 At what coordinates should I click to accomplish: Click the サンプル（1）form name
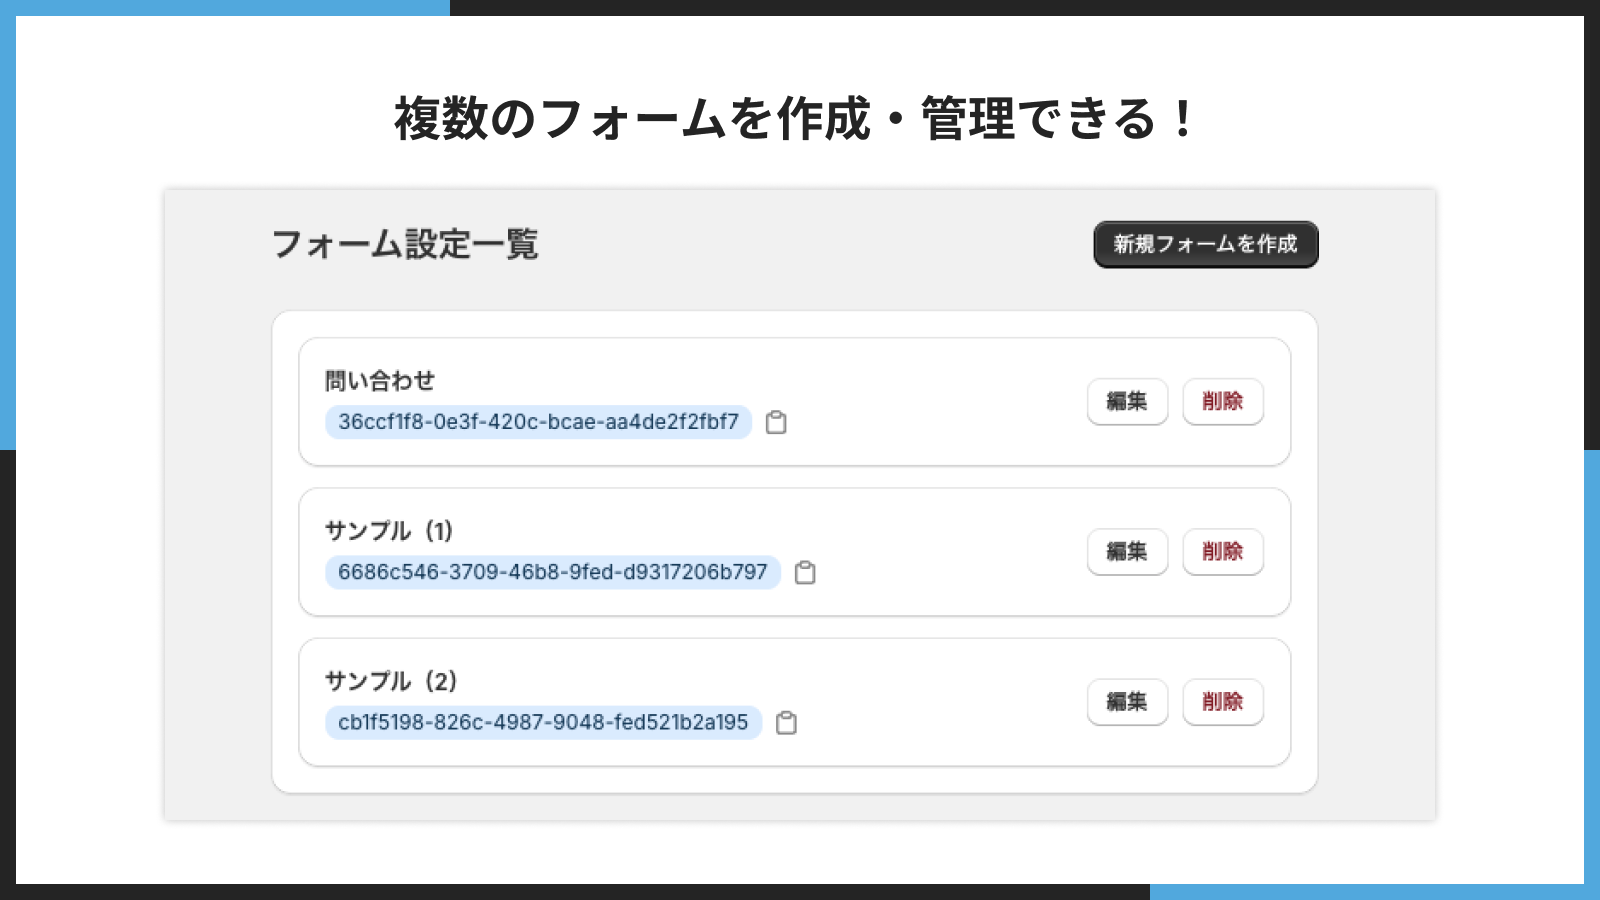pos(390,531)
